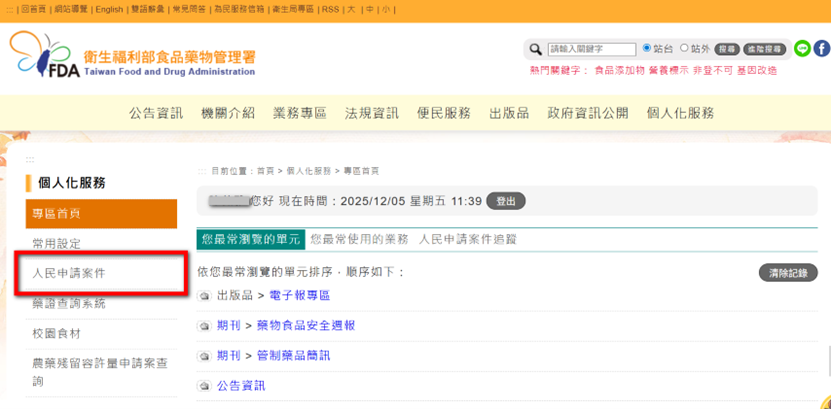Click the icon before 電子報專區 entry
Image resolution: width=831 pixels, height=409 pixels.
click(204, 296)
